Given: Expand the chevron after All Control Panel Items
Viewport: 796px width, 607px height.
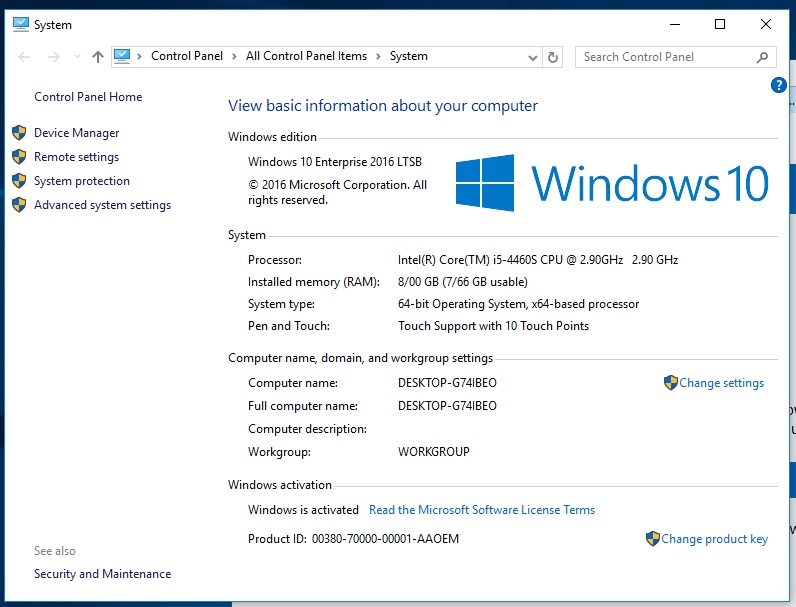Looking at the screenshot, I should click(378, 56).
